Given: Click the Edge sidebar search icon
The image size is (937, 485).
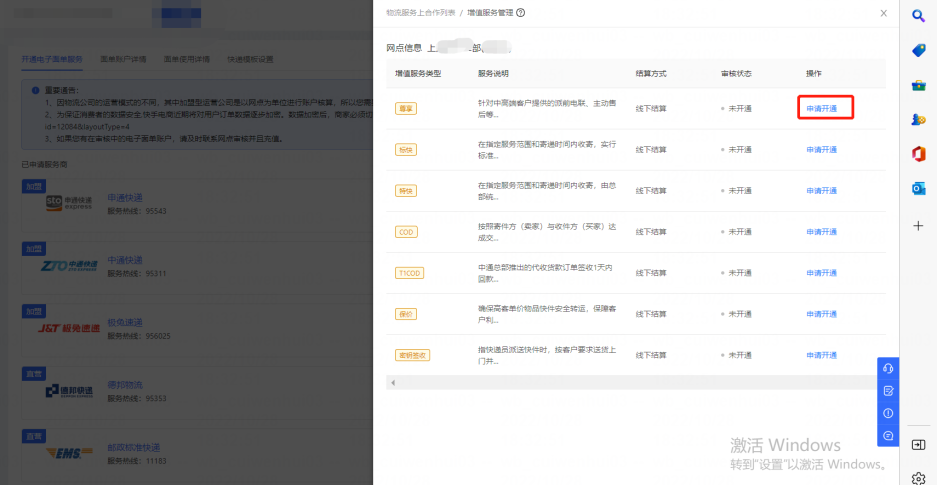Looking at the screenshot, I should coord(918,15).
